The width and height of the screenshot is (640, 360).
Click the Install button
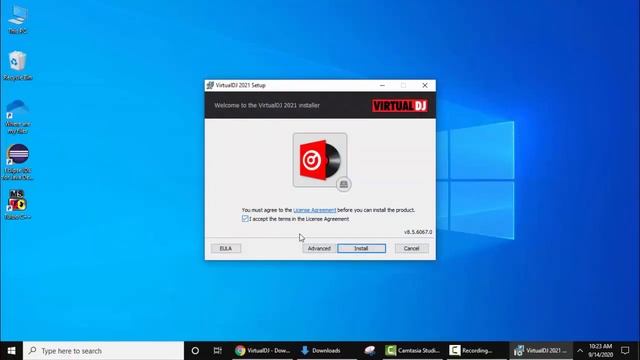(x=361, y=248)
